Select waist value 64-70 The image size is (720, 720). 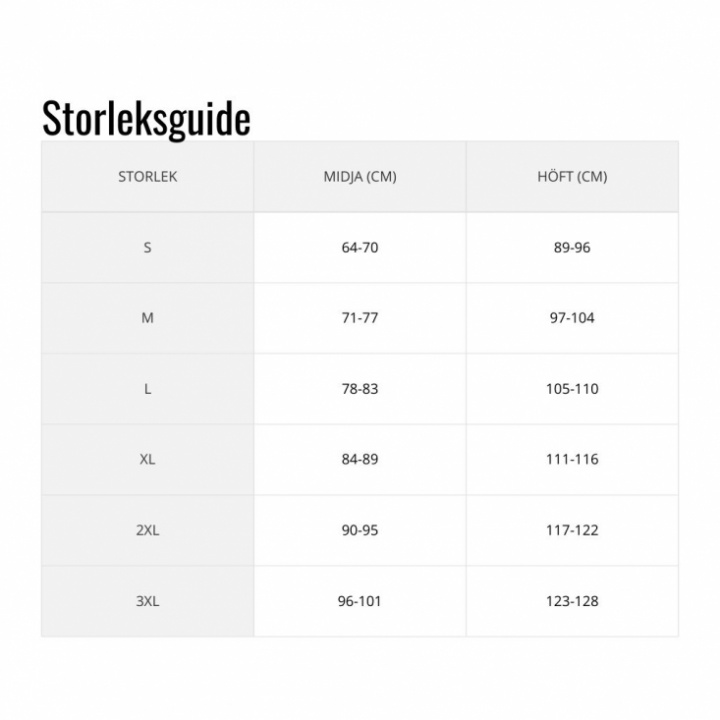pyautogui.click(x=360, y=247)
